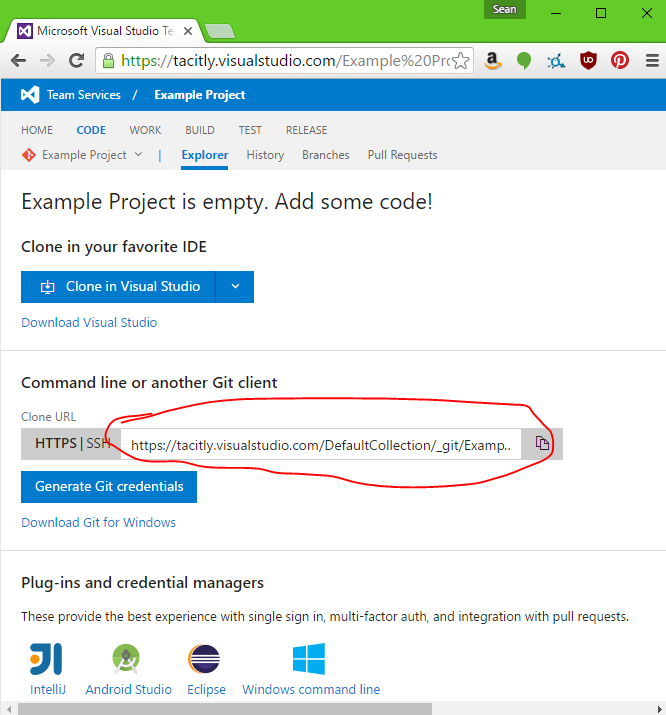Screen dimensions: 666x715
Task: Open the Chrome menu with three dots
Action: coord(649,61)
